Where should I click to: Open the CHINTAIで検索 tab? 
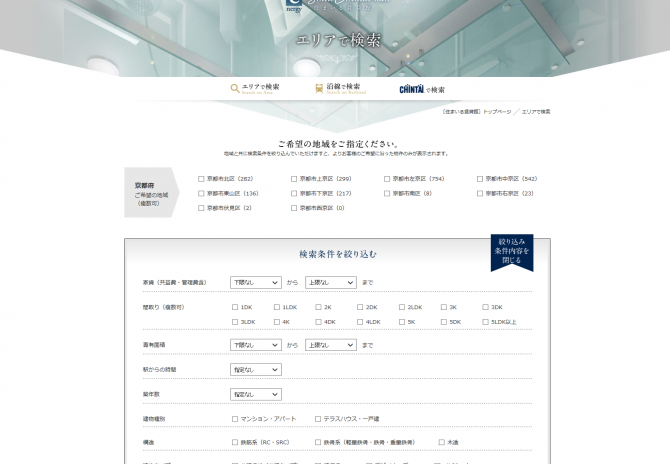[x=422, y=89]
